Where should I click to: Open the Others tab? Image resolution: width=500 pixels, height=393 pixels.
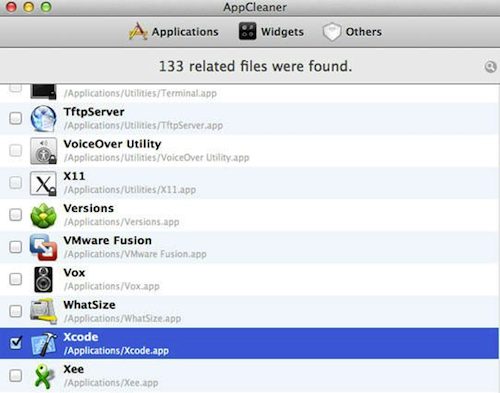pos(352,32)
